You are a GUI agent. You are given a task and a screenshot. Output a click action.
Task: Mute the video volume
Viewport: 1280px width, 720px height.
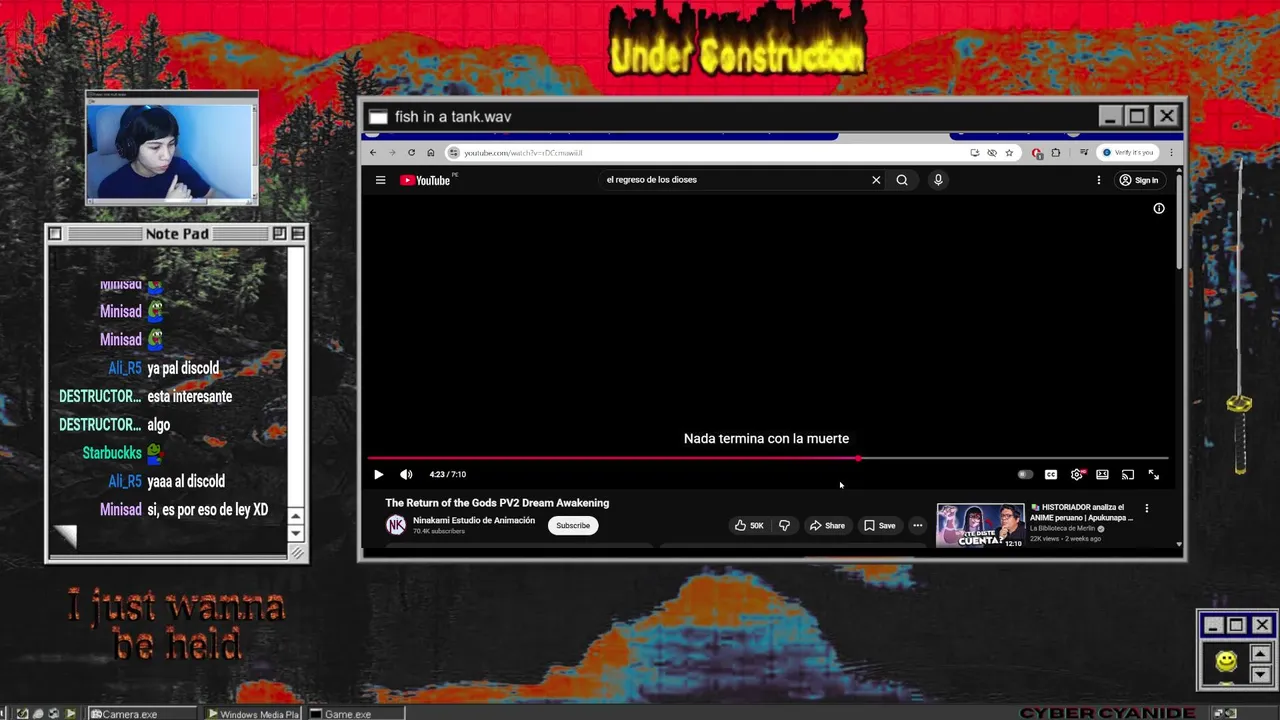click(x=406, y=474)
